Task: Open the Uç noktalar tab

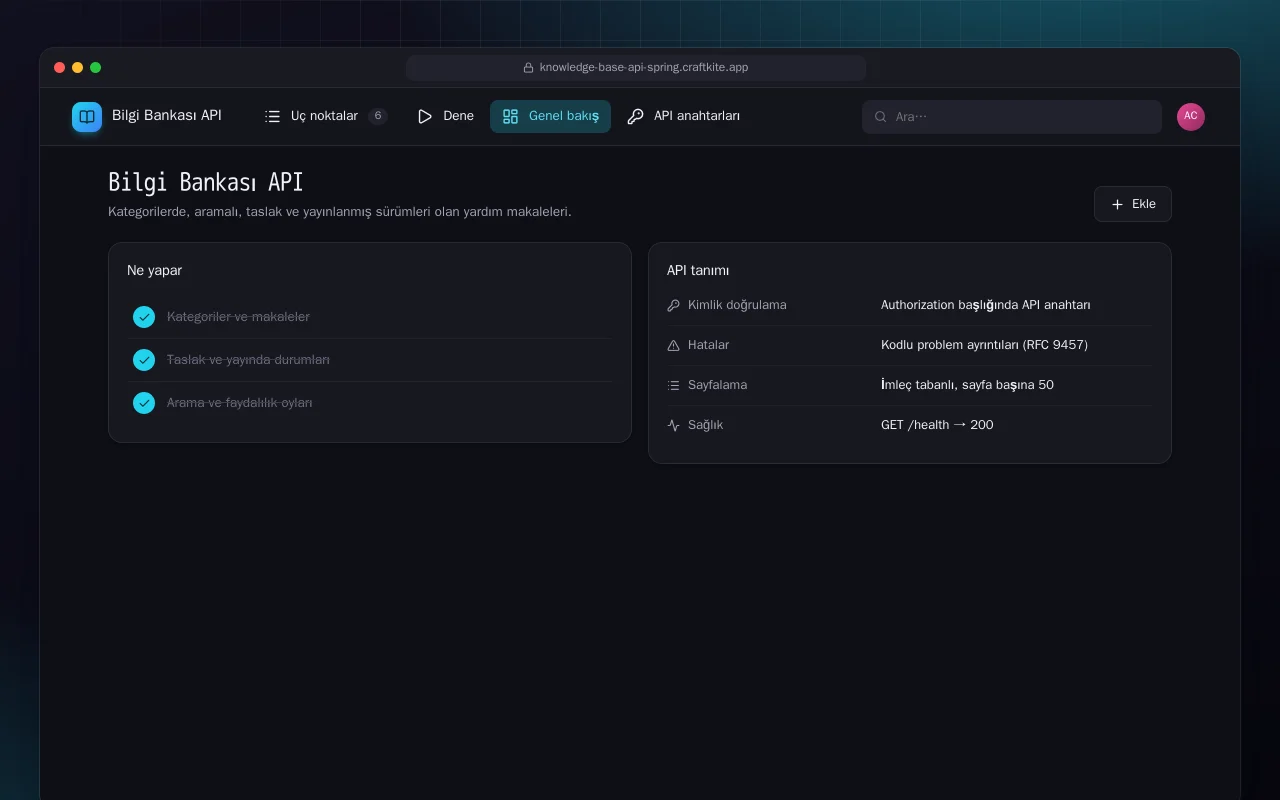Action: coord(325,116)
